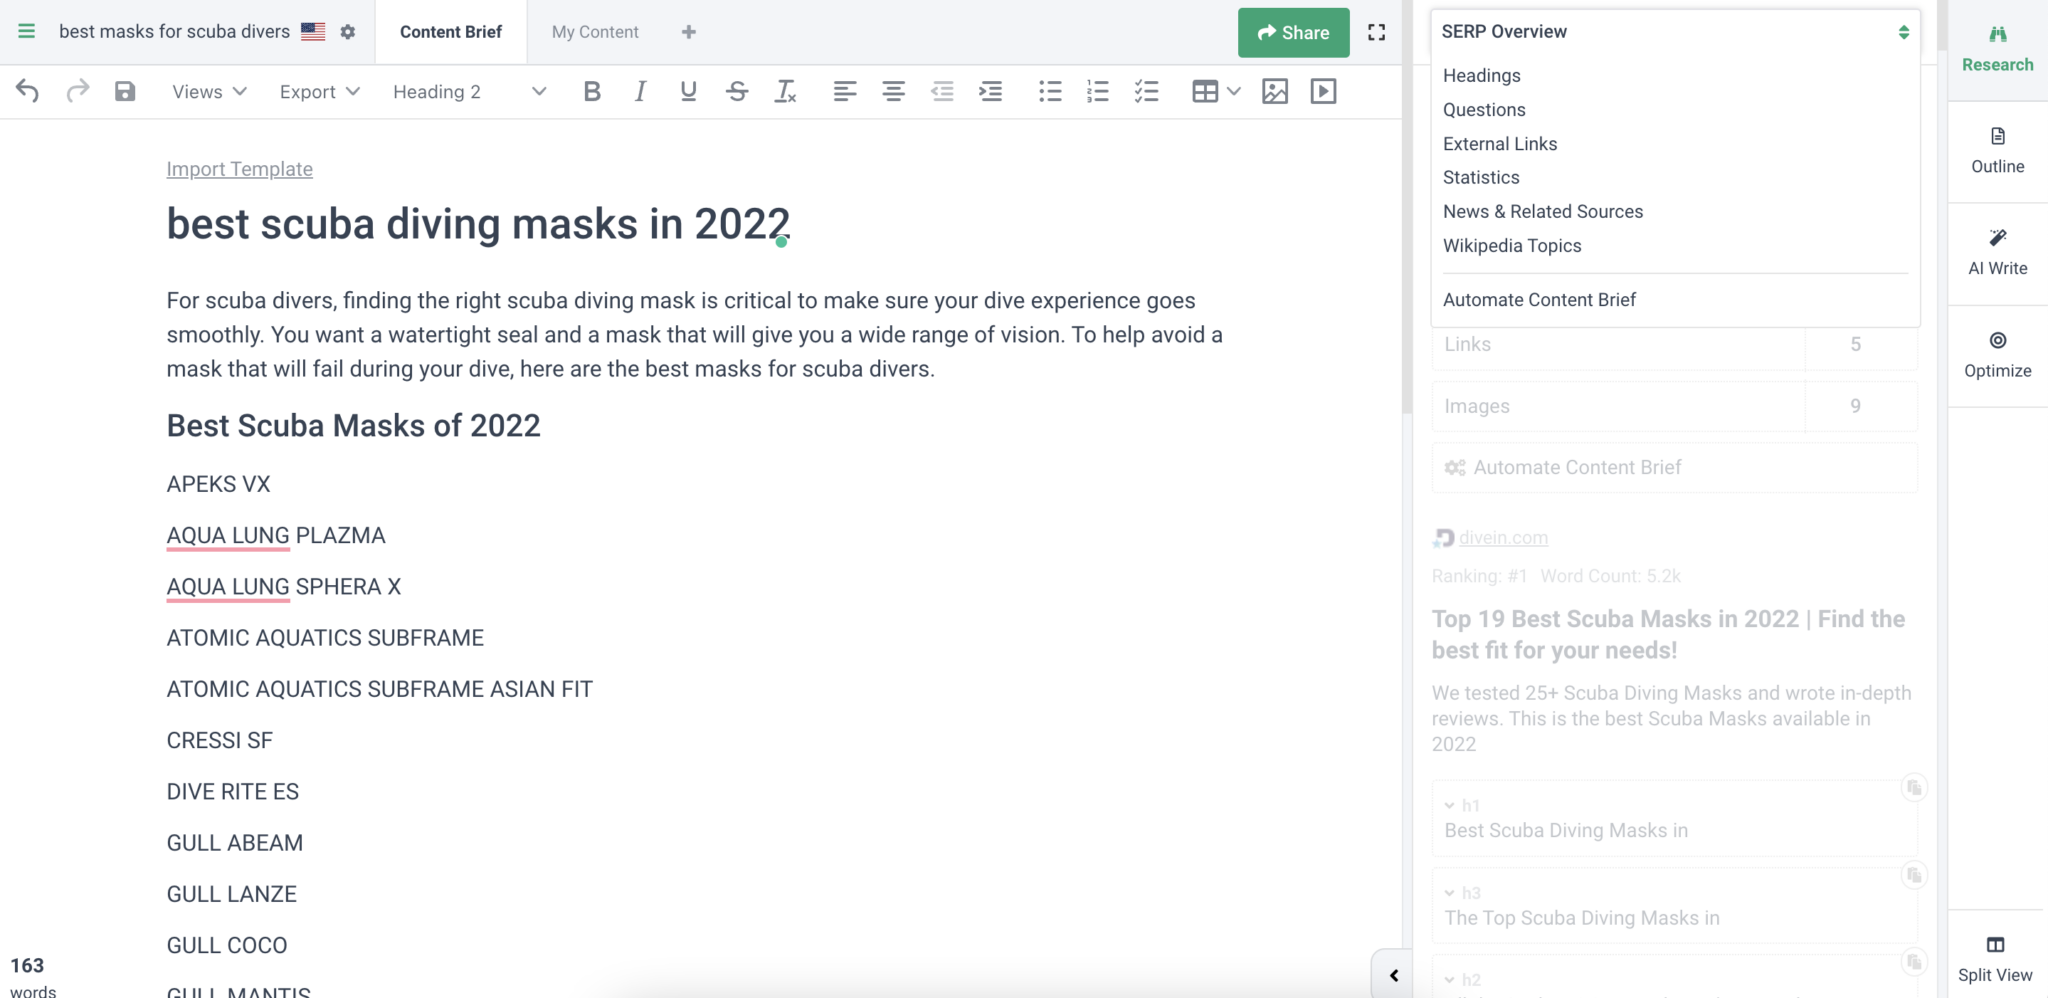Click the GULL LANZE line
Image resolution: width=2048 pixels, height=998 pixels.
231,894
